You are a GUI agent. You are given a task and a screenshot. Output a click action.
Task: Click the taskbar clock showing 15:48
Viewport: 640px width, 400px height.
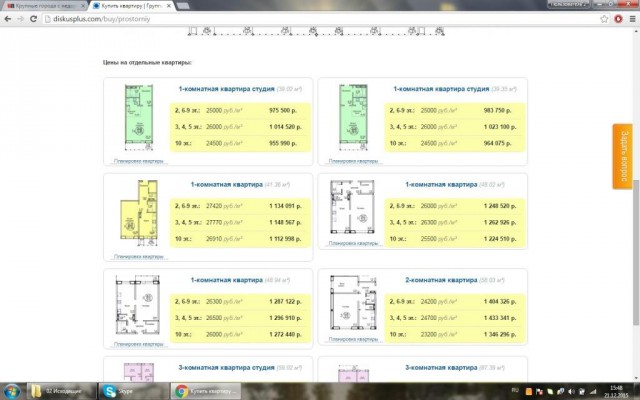(x=616, y=391)
